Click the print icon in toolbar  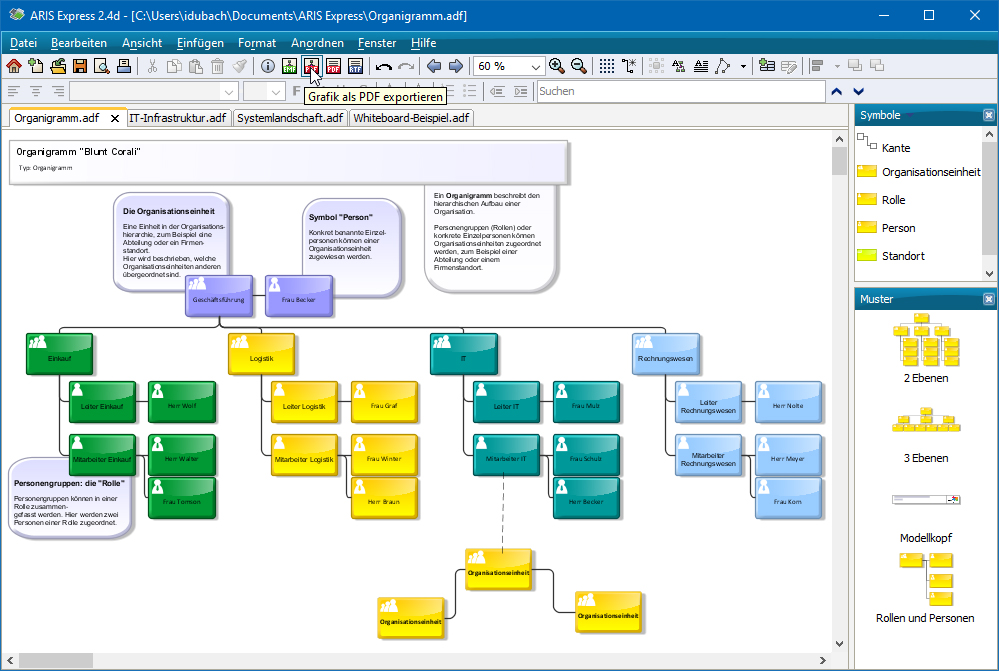click(124, 66)
